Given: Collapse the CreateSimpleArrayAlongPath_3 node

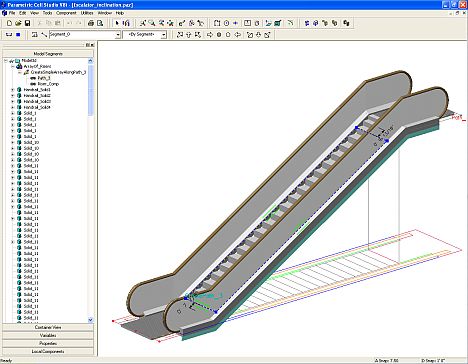Looking at the screenshot, I should click(x=19, y=72).
